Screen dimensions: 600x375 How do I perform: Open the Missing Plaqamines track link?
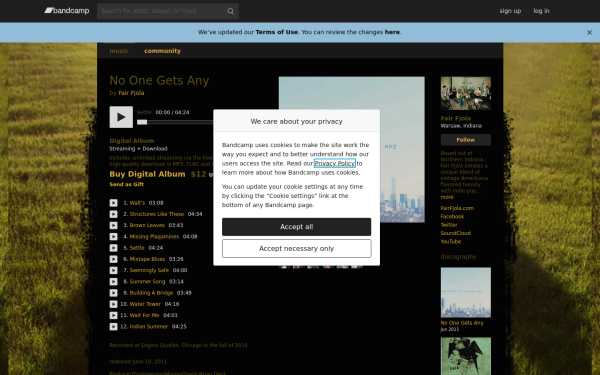pyautogui.click(x=154, y=236)
